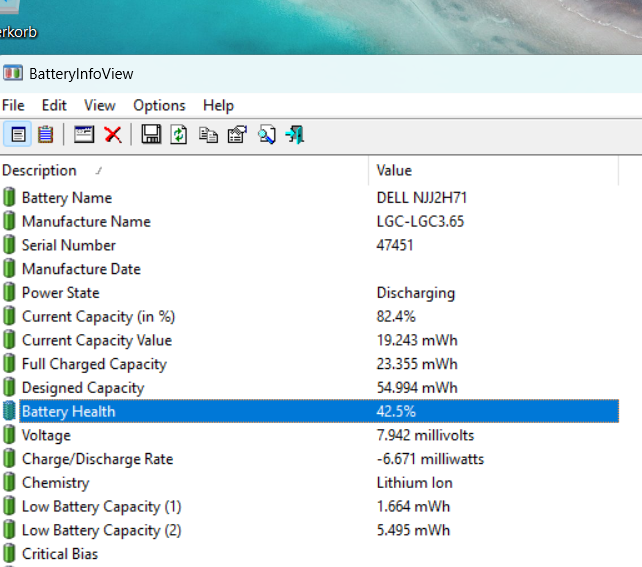The image size is (642, 567).
Task: Click the 19.243 mWh value
Action: [417, 340]
